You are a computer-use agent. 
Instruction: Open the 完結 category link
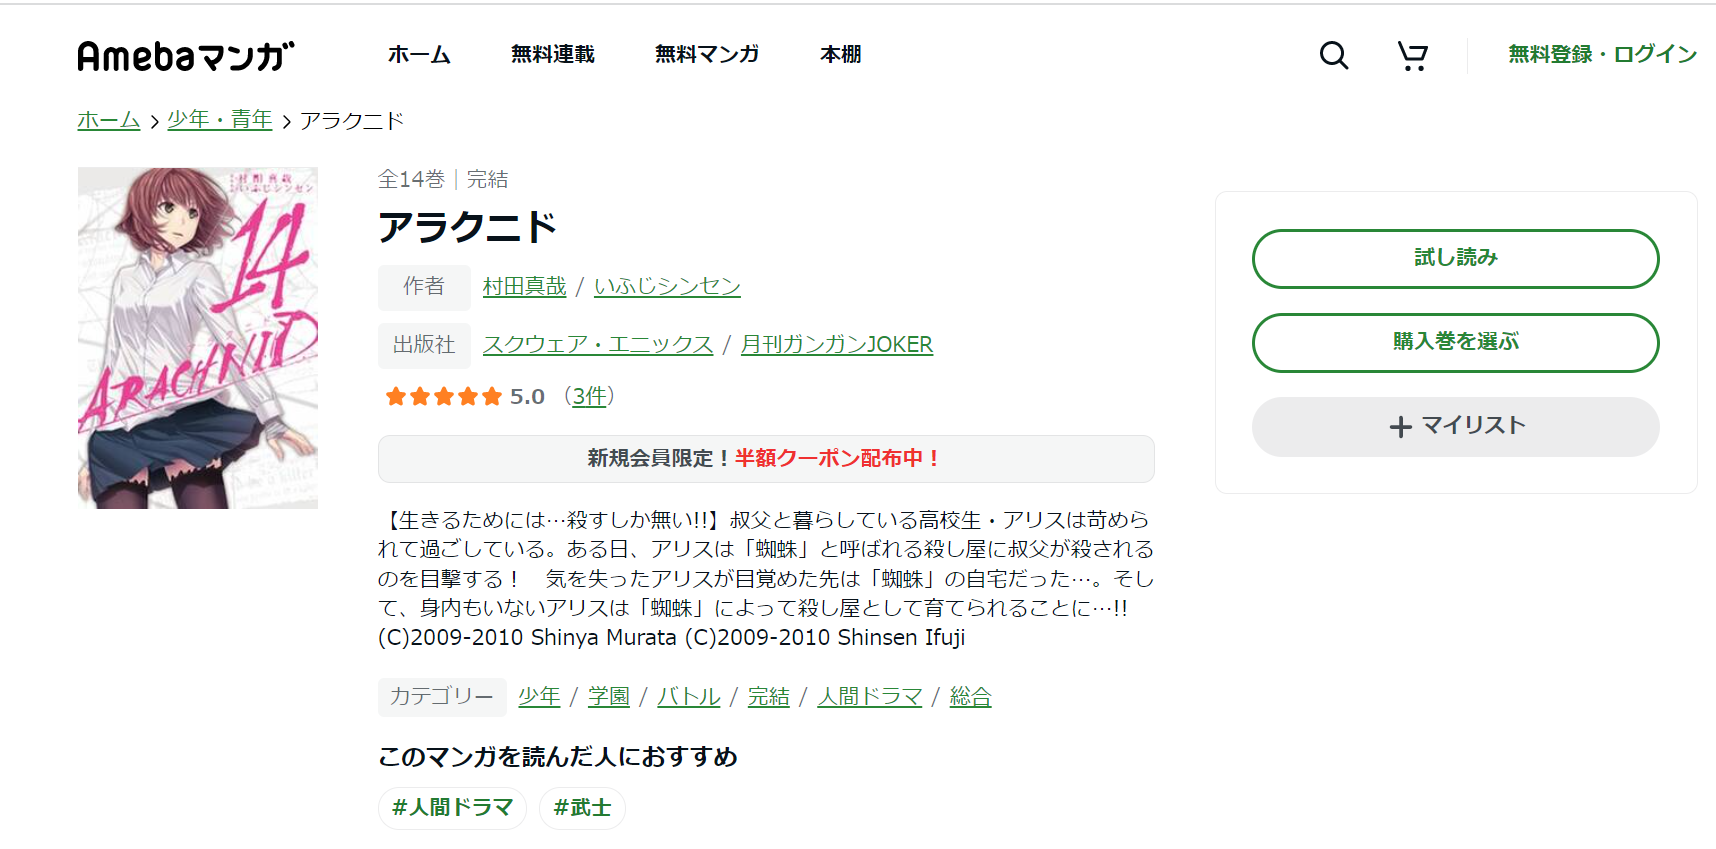pyautogui.click(x=769, y=696)
